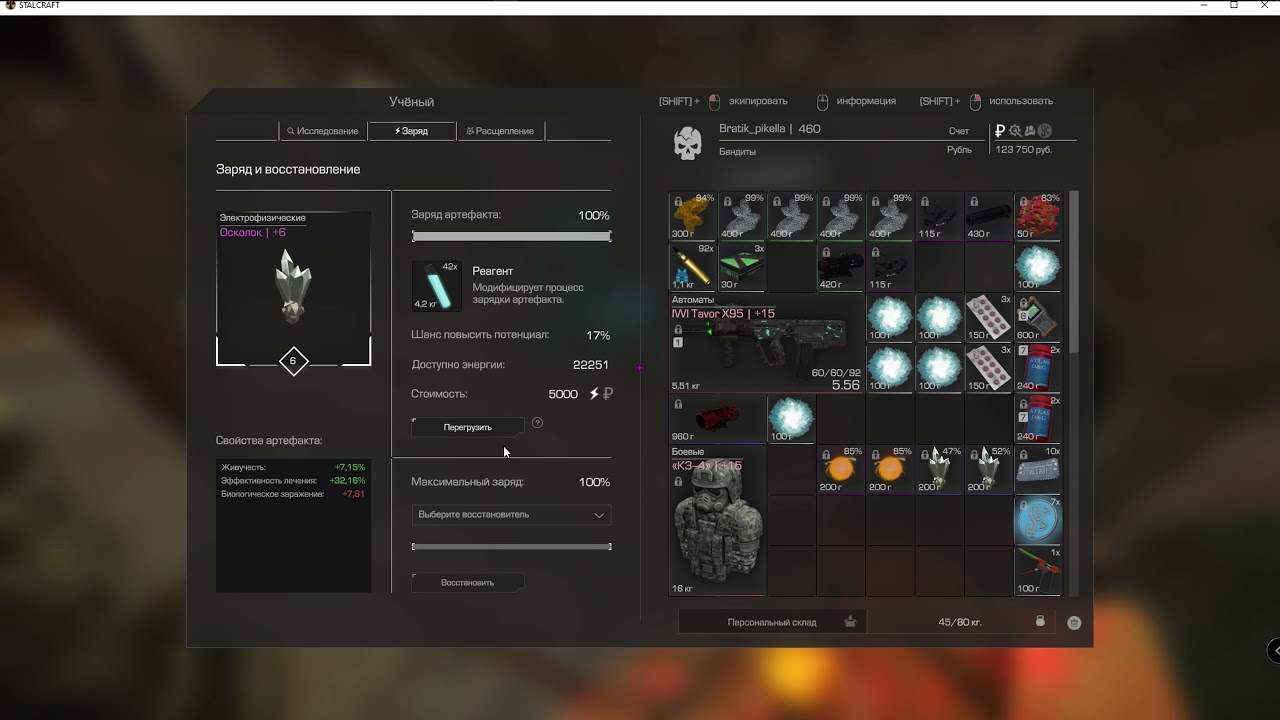Click the Бандиты faction label
The height and width of the screenshot is (720, 1280).
(x=737, y=152)
